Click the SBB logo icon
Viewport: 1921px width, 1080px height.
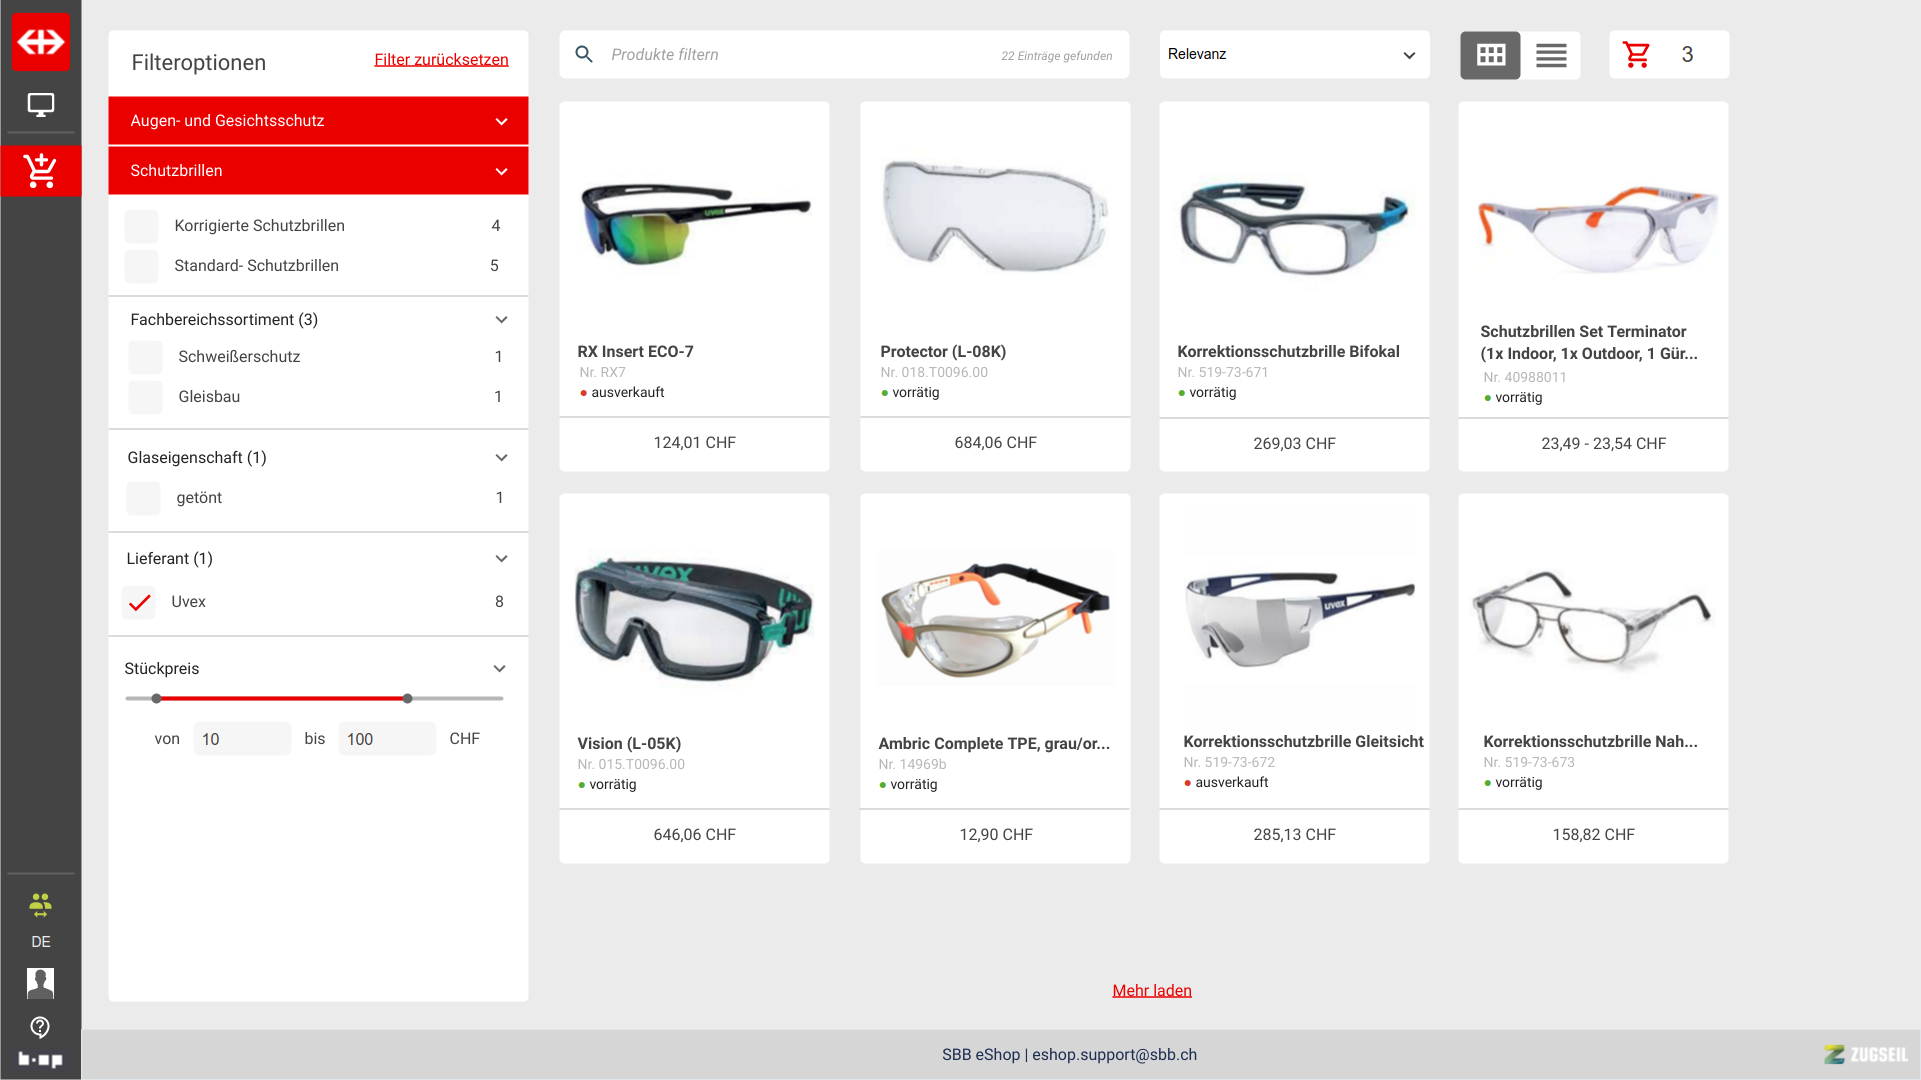coord(40,42)
